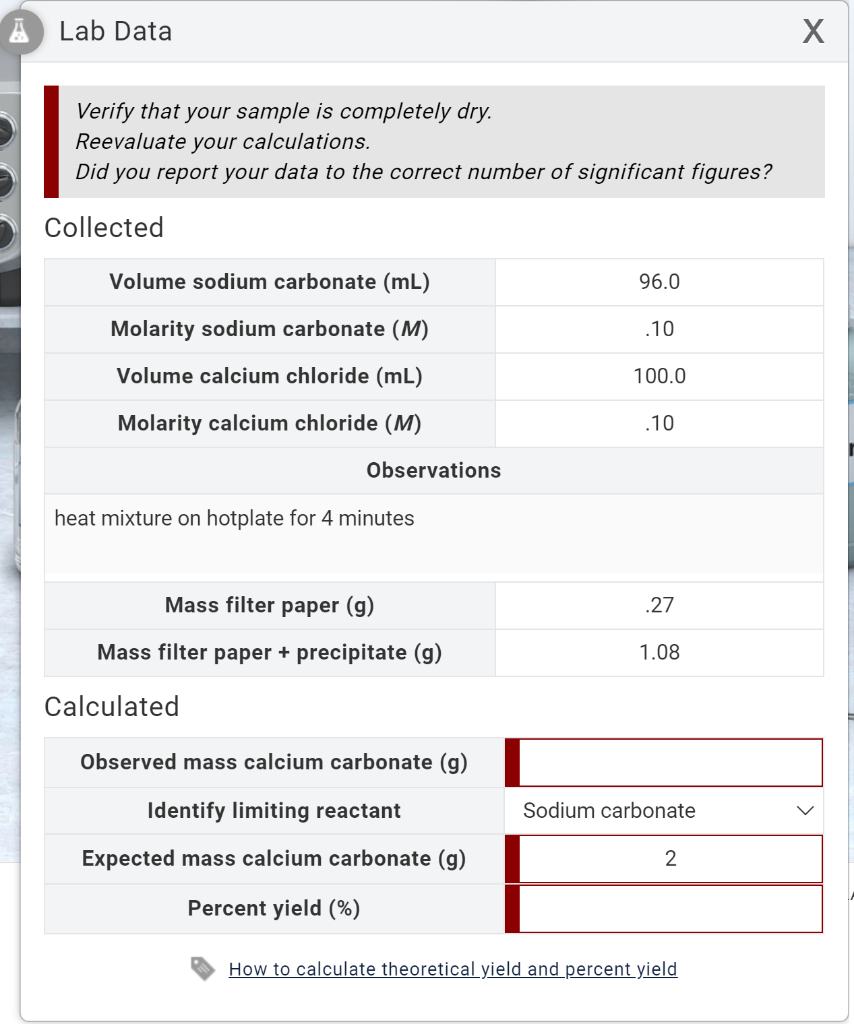Select the Molarity calcium chloride cell
The image size is (854, 1024).
(659, 423)
